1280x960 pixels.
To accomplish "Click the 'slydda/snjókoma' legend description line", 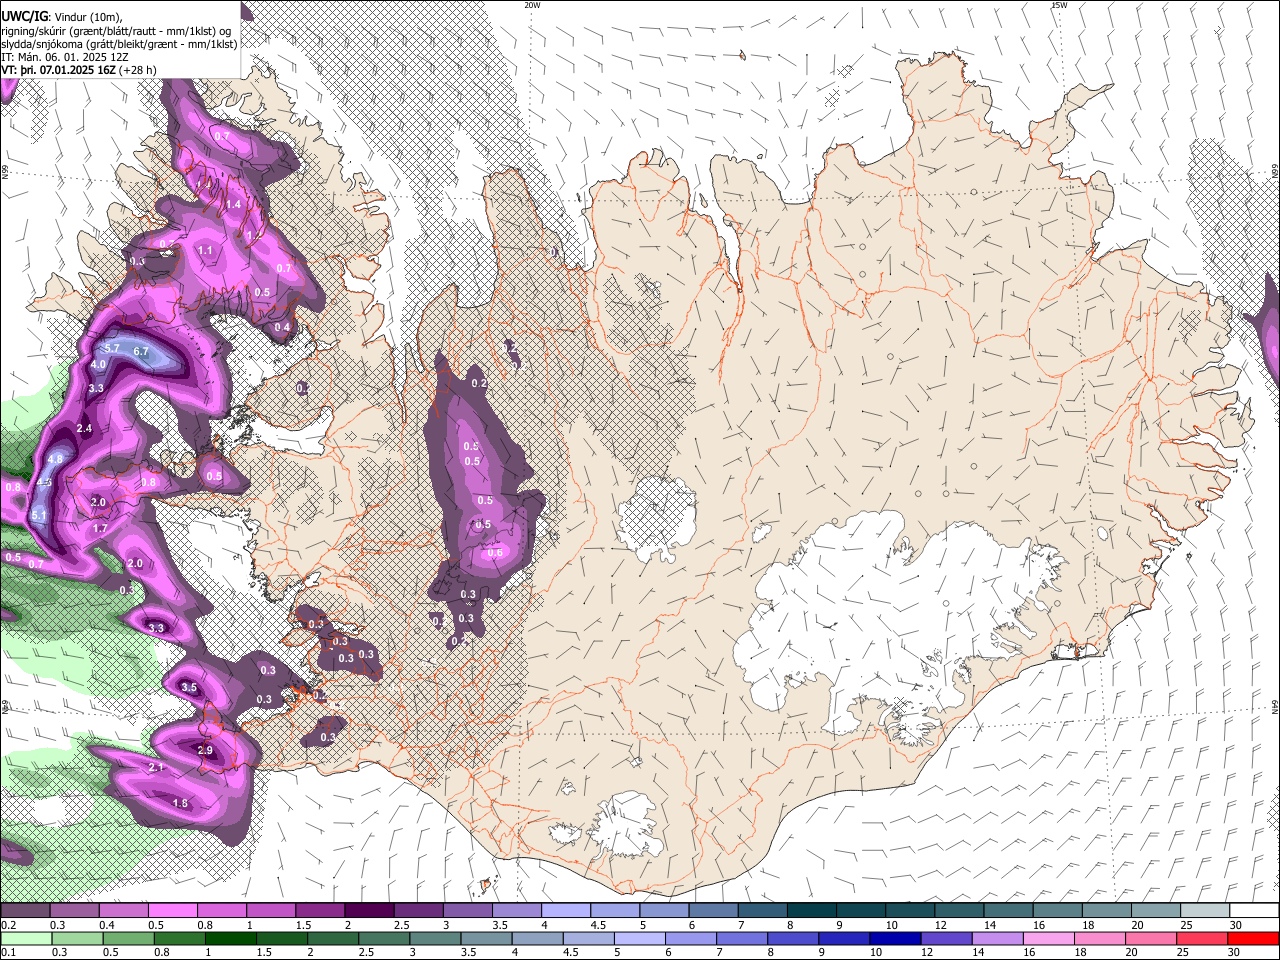I will coord(119,44).
